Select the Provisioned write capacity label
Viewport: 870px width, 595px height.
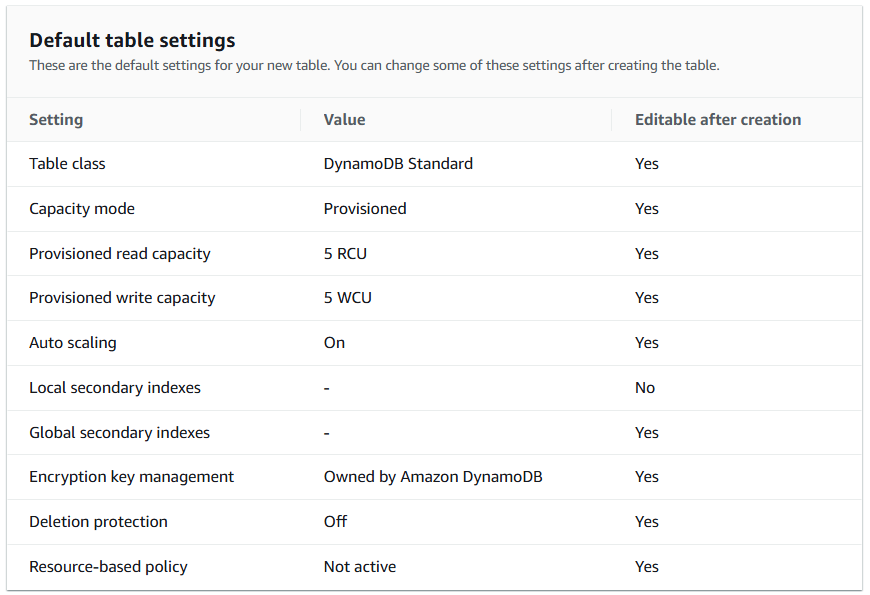[122, 298]
